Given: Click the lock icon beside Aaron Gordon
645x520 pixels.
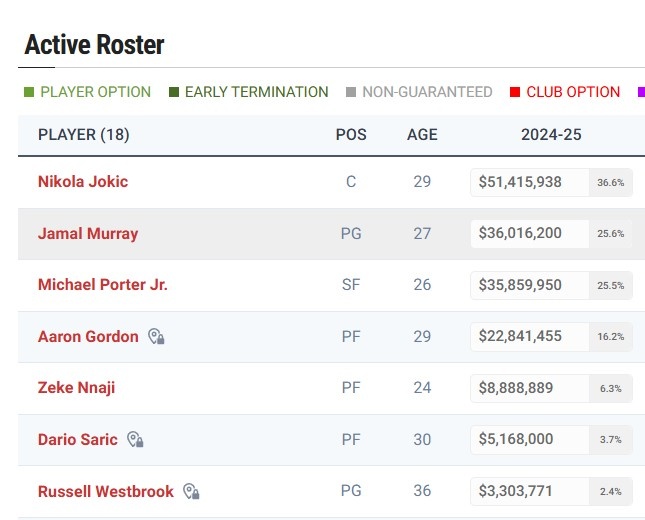Looking at the screenshot, I should [156, 337].
